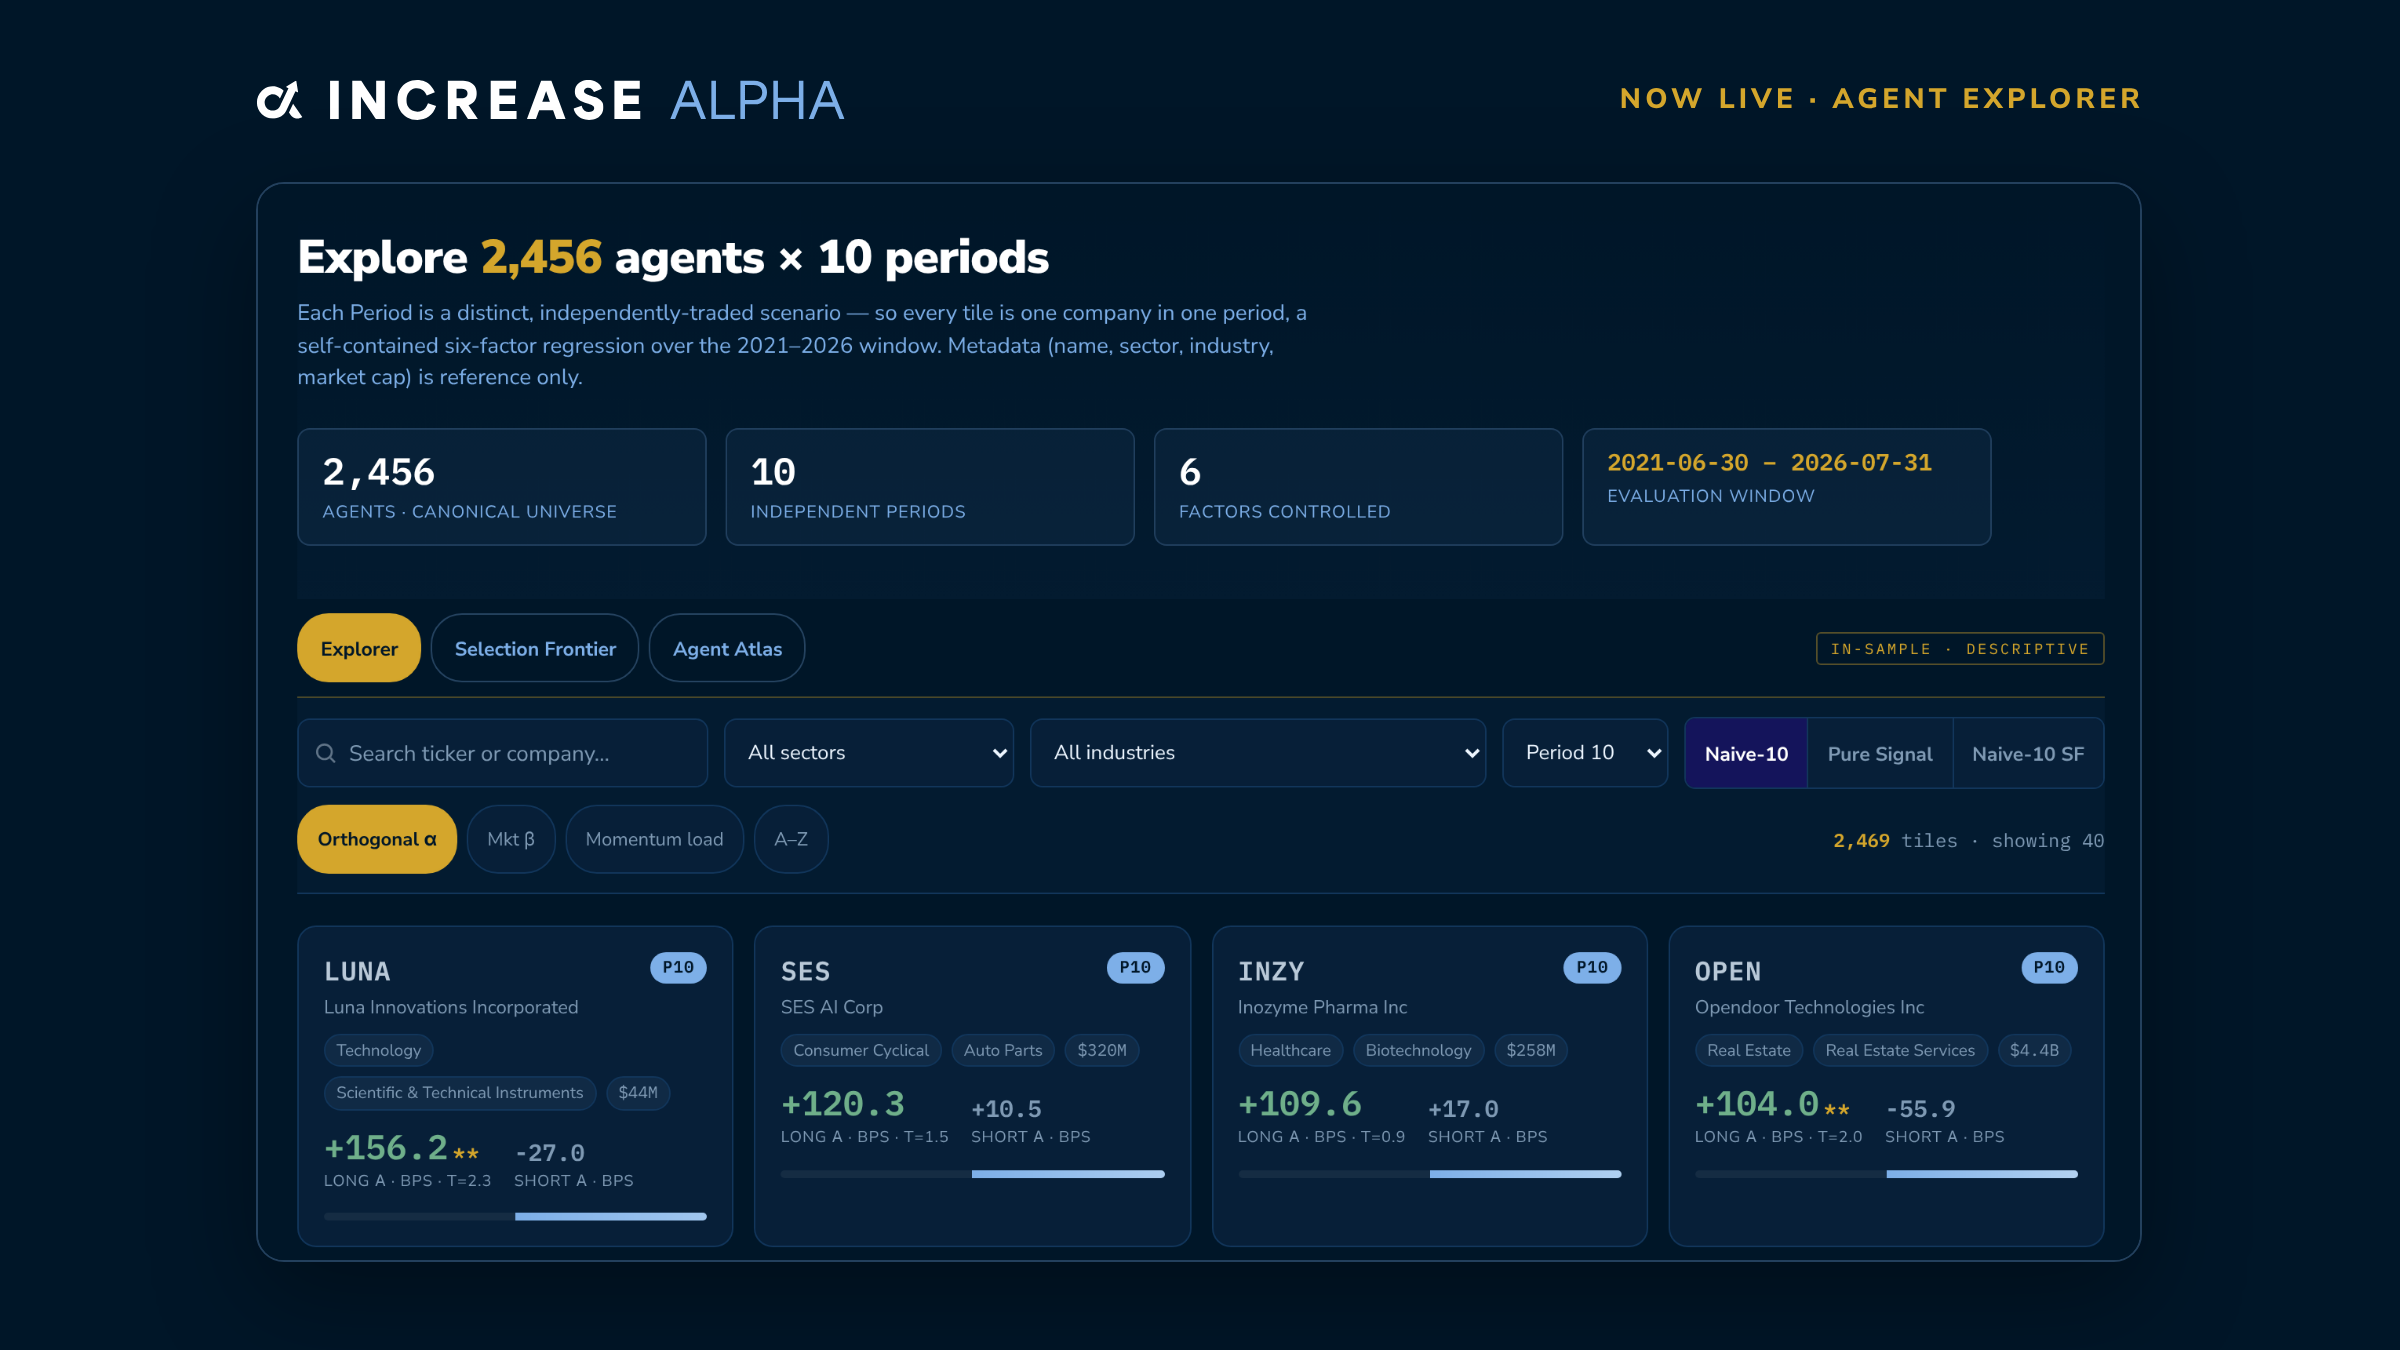Click the Increase Alpha logo icon
Image resolution: width=2400 pixels, height=1350 pixels.
279,100
